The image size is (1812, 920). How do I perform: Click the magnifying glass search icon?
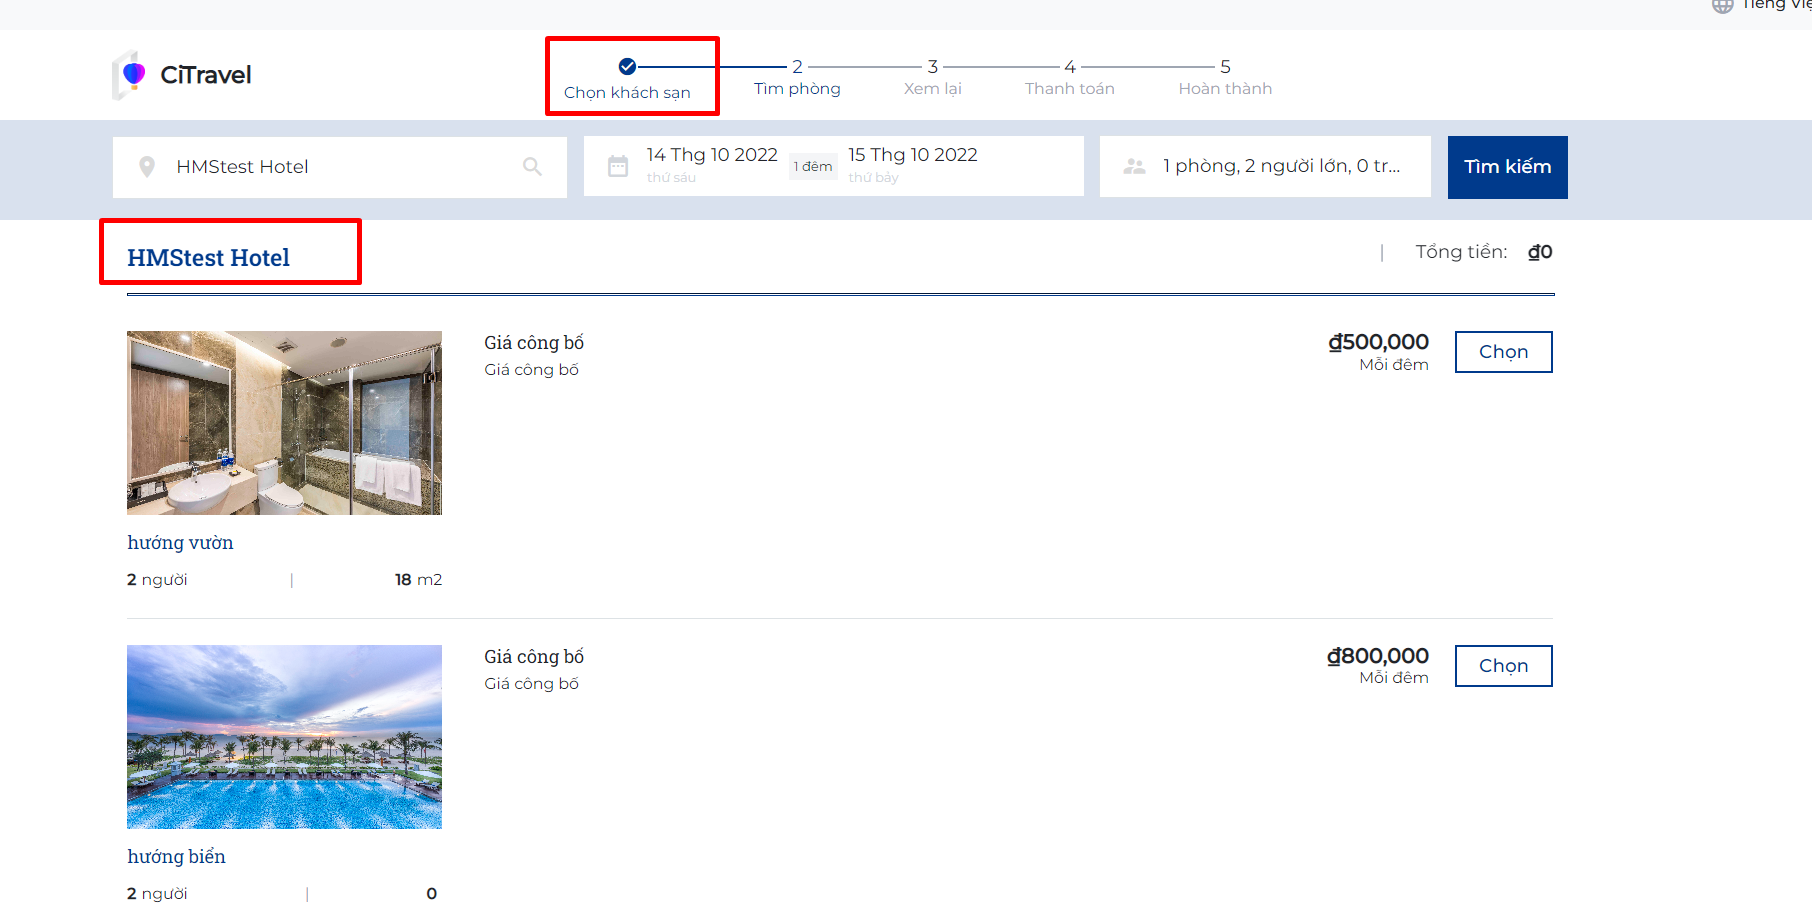532,167
